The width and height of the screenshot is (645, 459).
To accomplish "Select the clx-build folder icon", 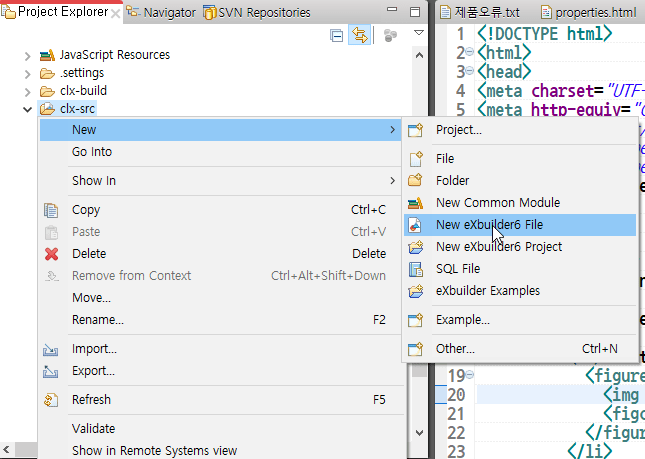I will (x=47, y=91).
